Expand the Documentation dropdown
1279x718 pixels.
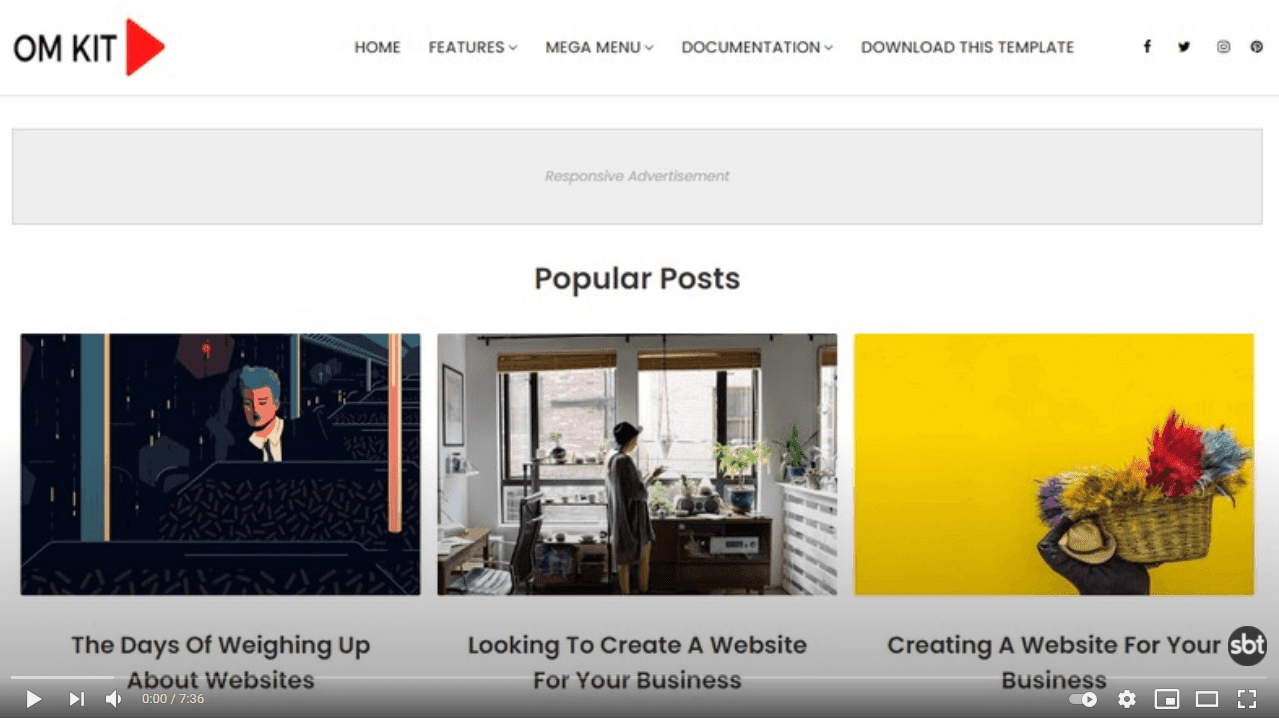click(x=757, y=47)
